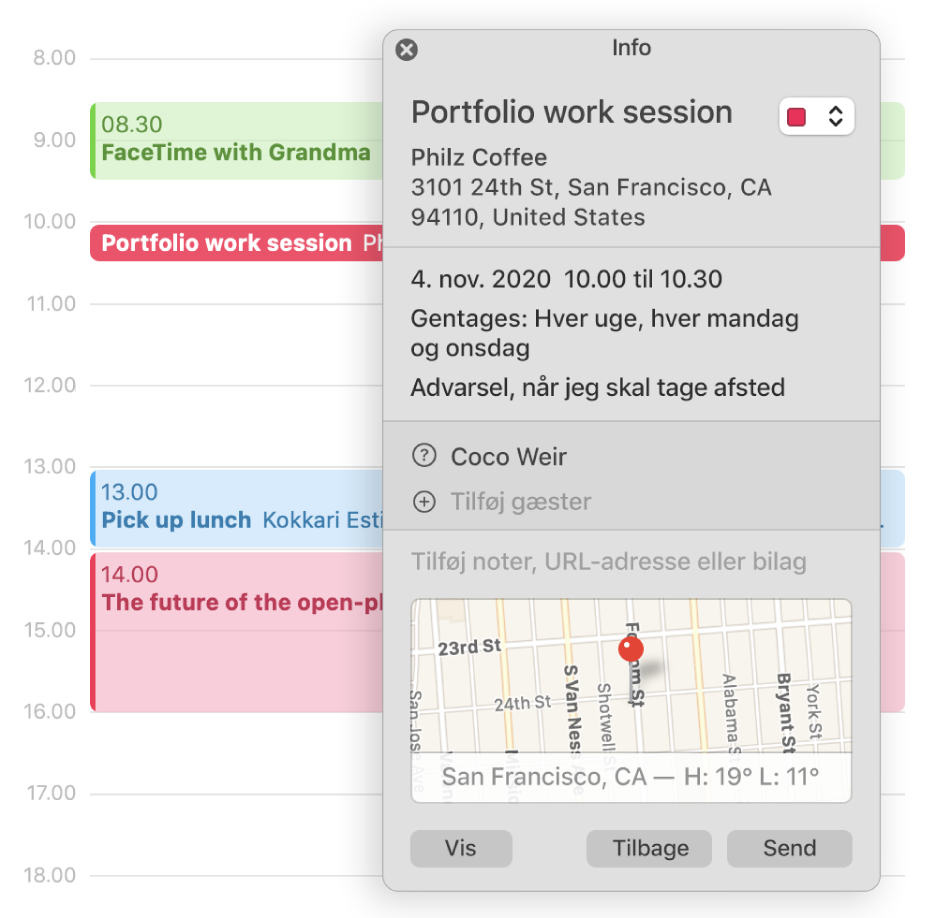Click the Philz Coffee location address
Image resolution: width=931 pixels, height=918 pixels.
(591, 188)
